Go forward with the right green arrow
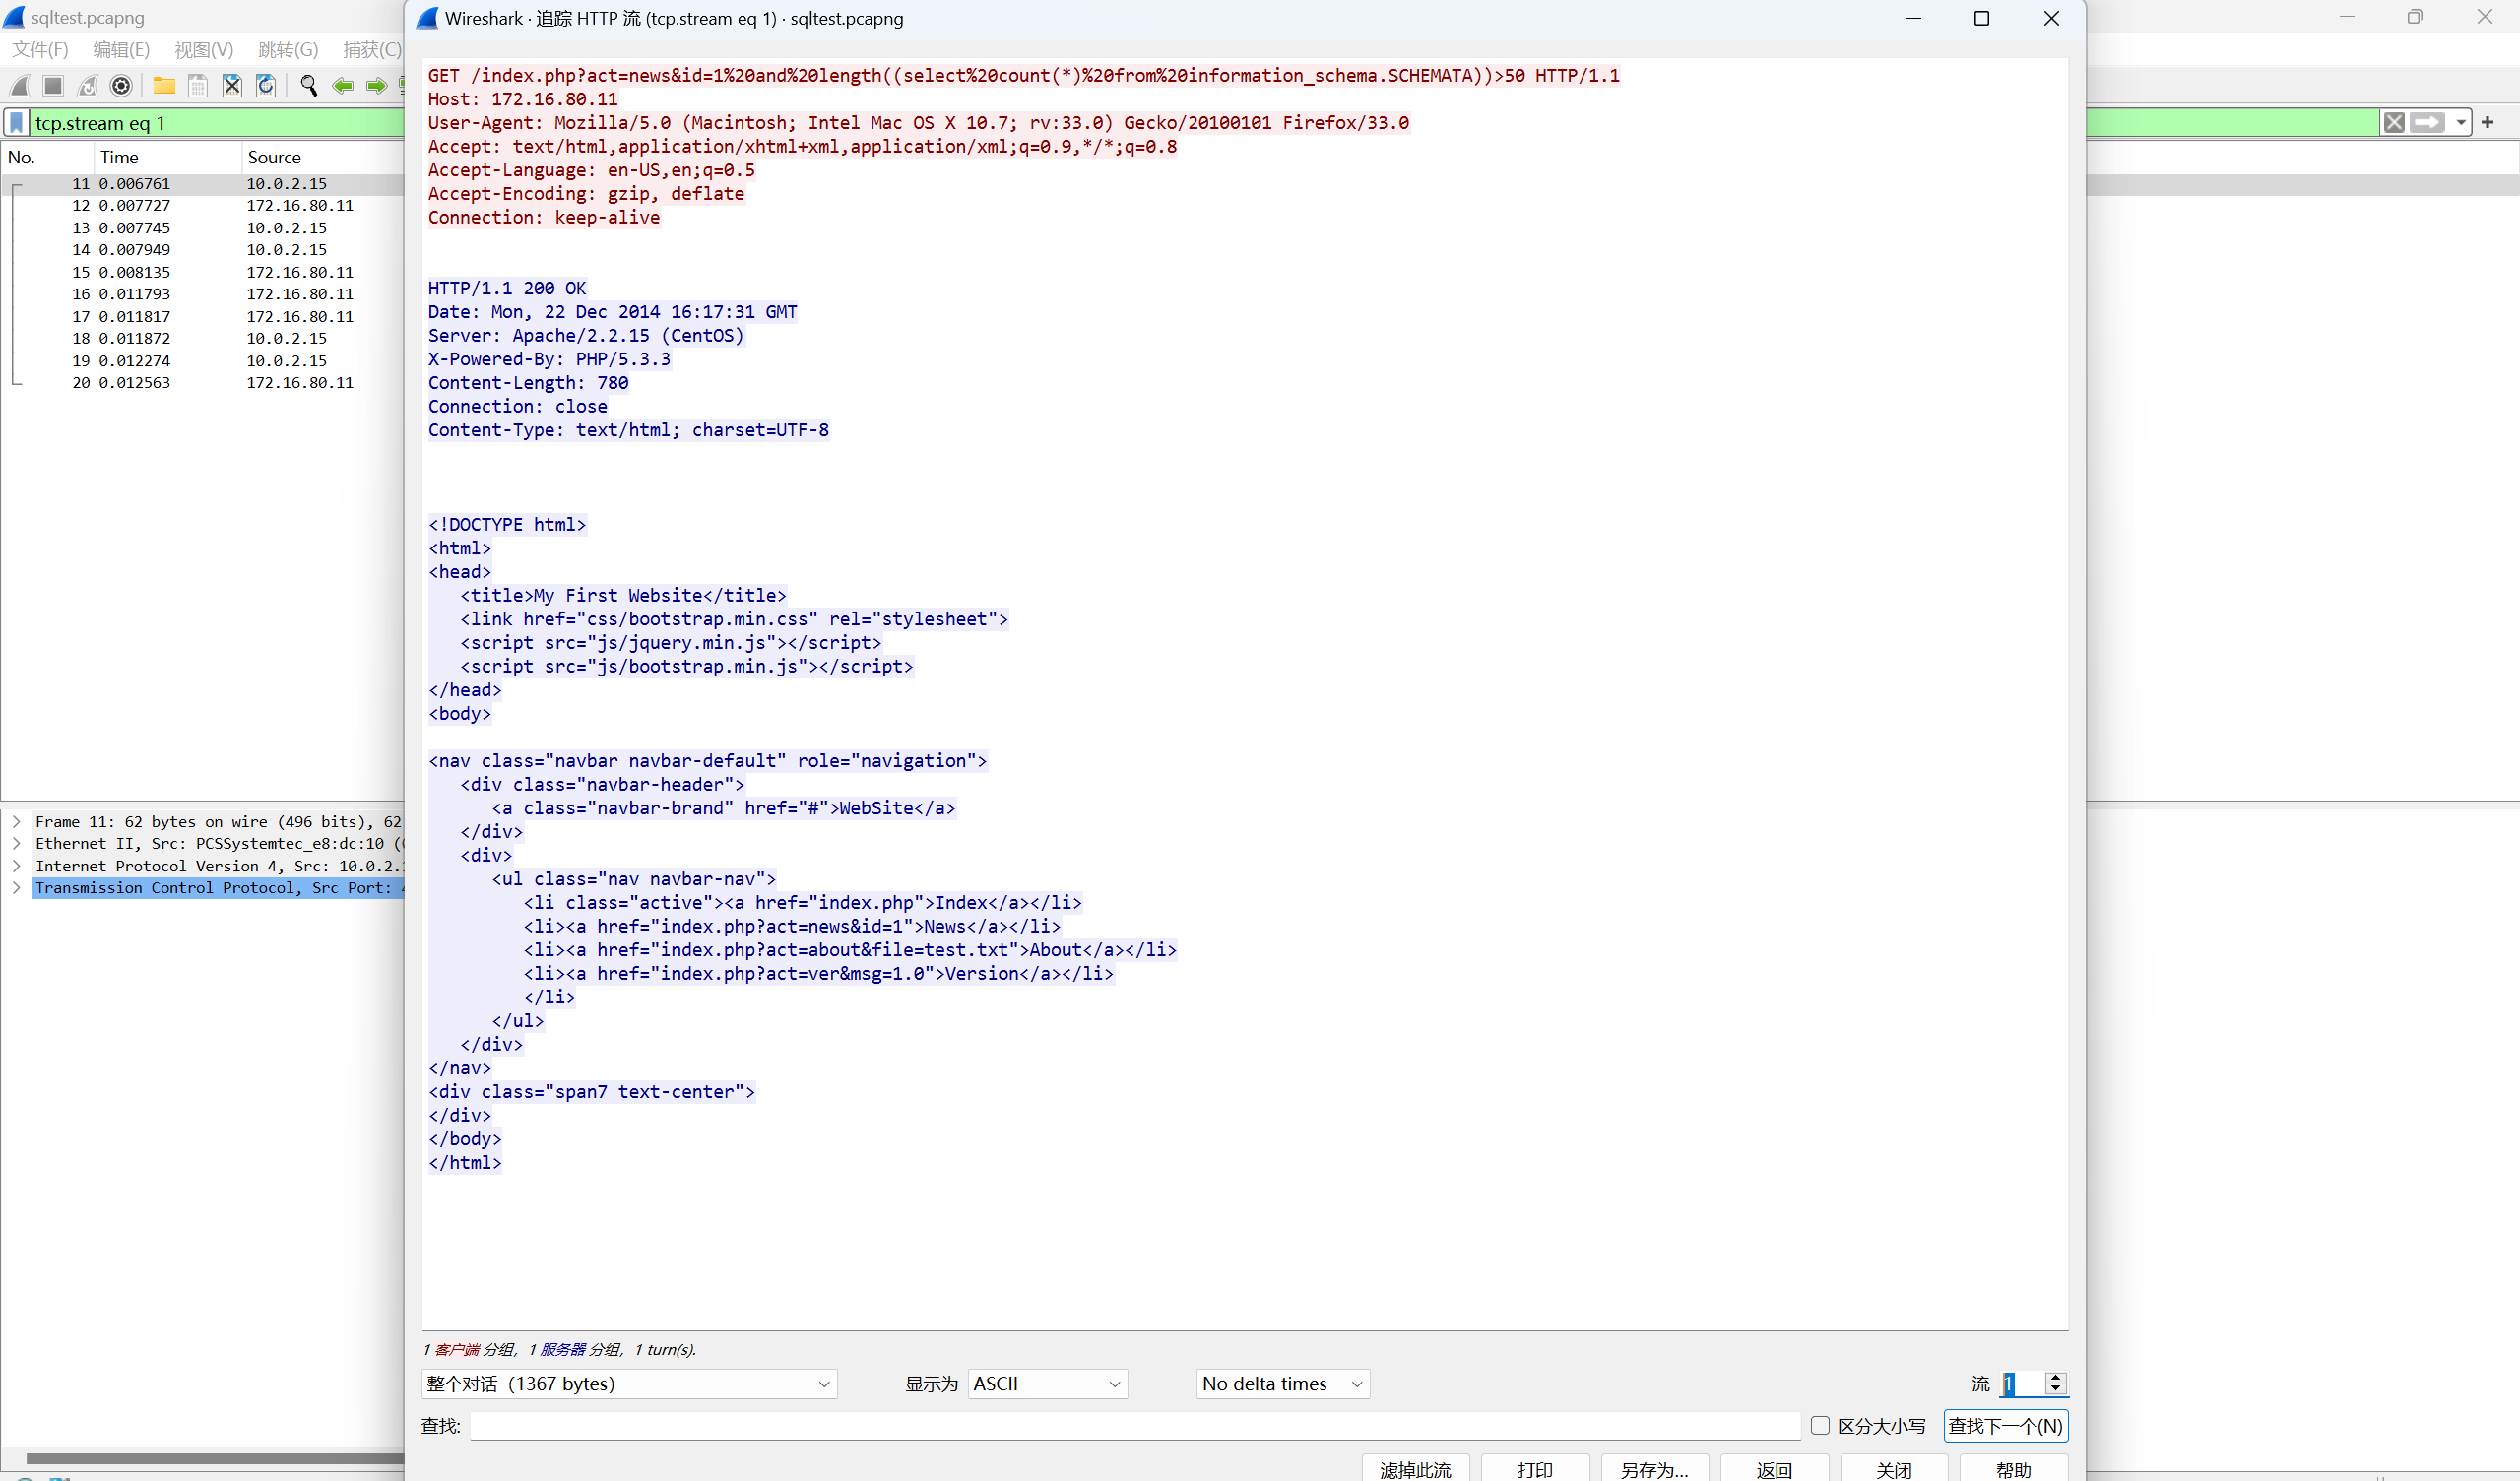Image resolution: width=2520 pixels, height=1481 pixels. pyautogui.click(x=376, y=86)
